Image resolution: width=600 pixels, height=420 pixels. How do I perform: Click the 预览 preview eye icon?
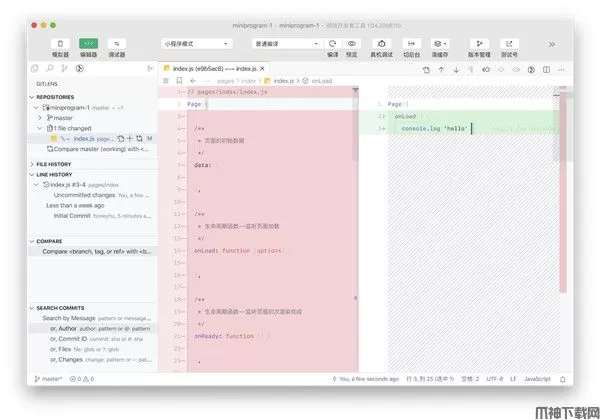tap(352, 44)
